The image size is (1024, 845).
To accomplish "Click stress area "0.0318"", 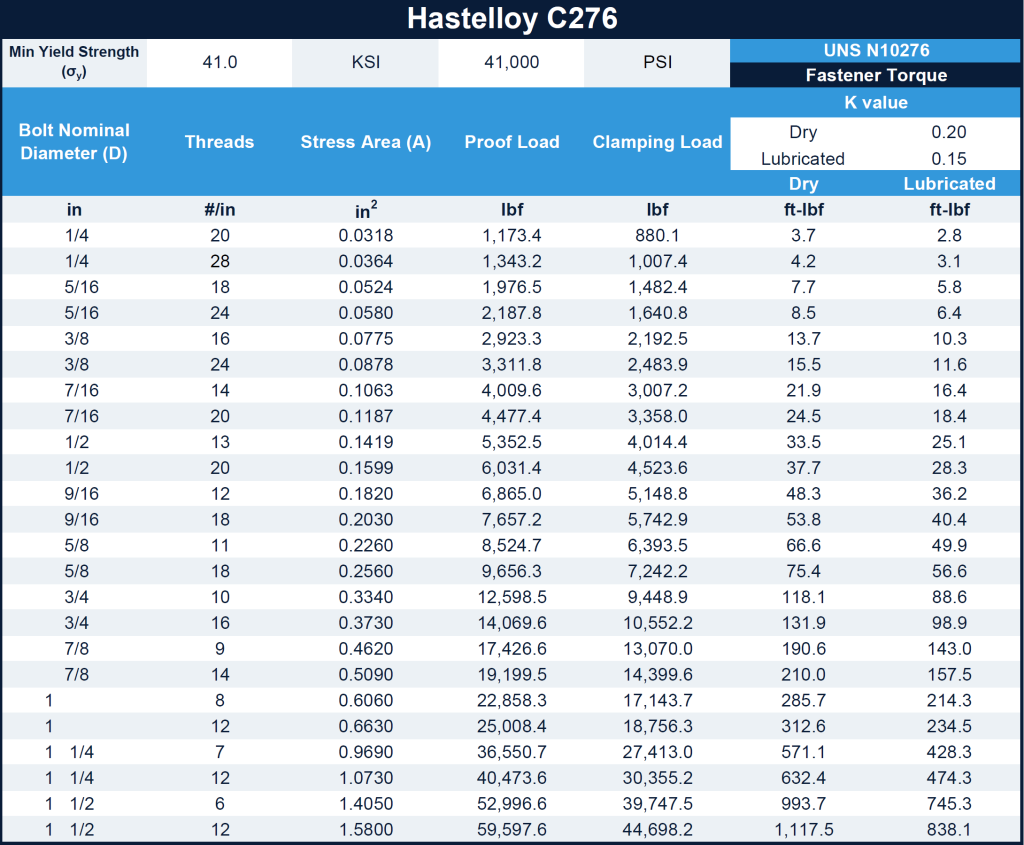I will coord(366,236).
